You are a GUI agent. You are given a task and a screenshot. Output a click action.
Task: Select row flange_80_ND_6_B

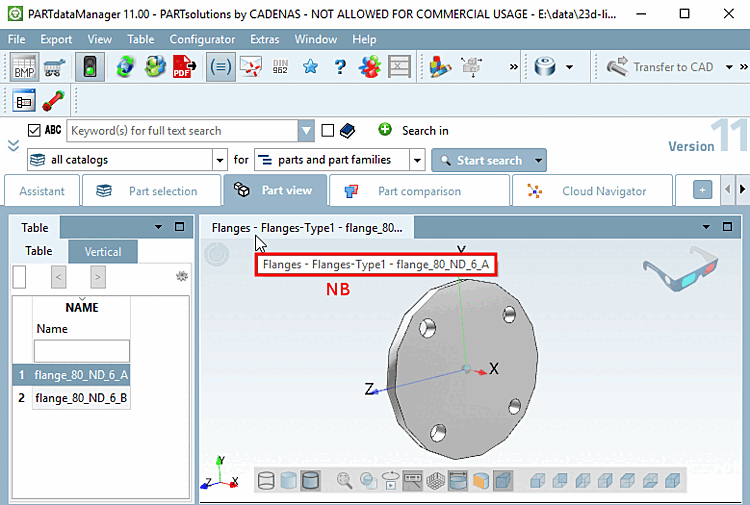pos(81,398)
